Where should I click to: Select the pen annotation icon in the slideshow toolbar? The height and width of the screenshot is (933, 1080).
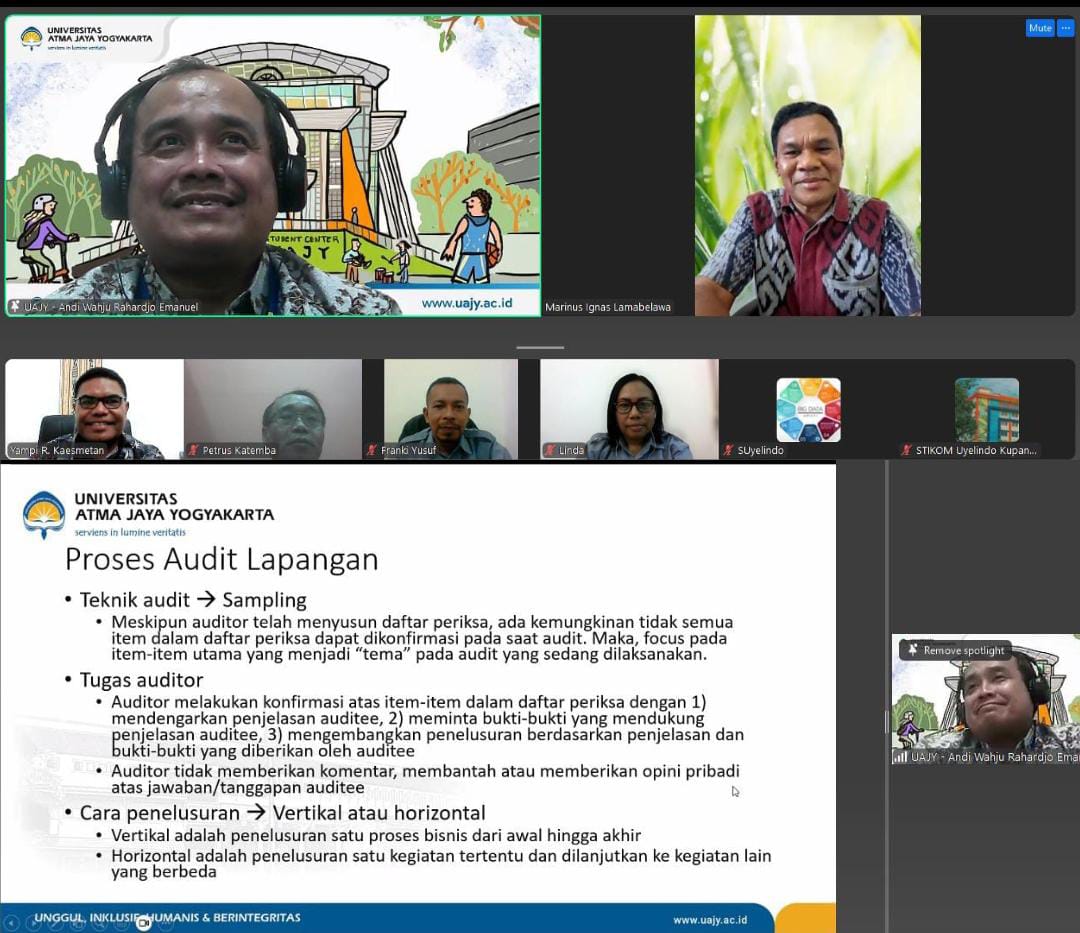[55, 924]
